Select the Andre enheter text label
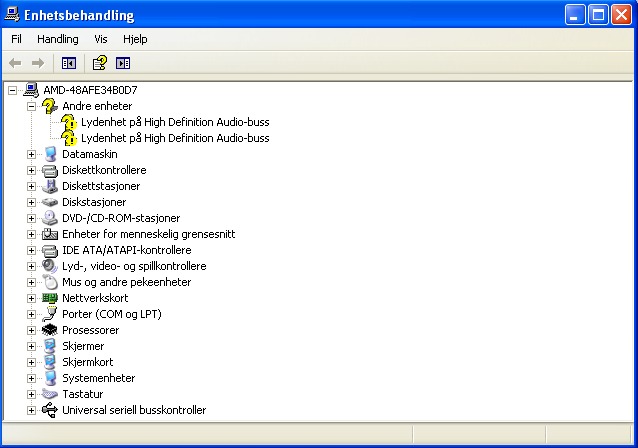This screenshot has height=448, width=638. [x=97, y=106]
